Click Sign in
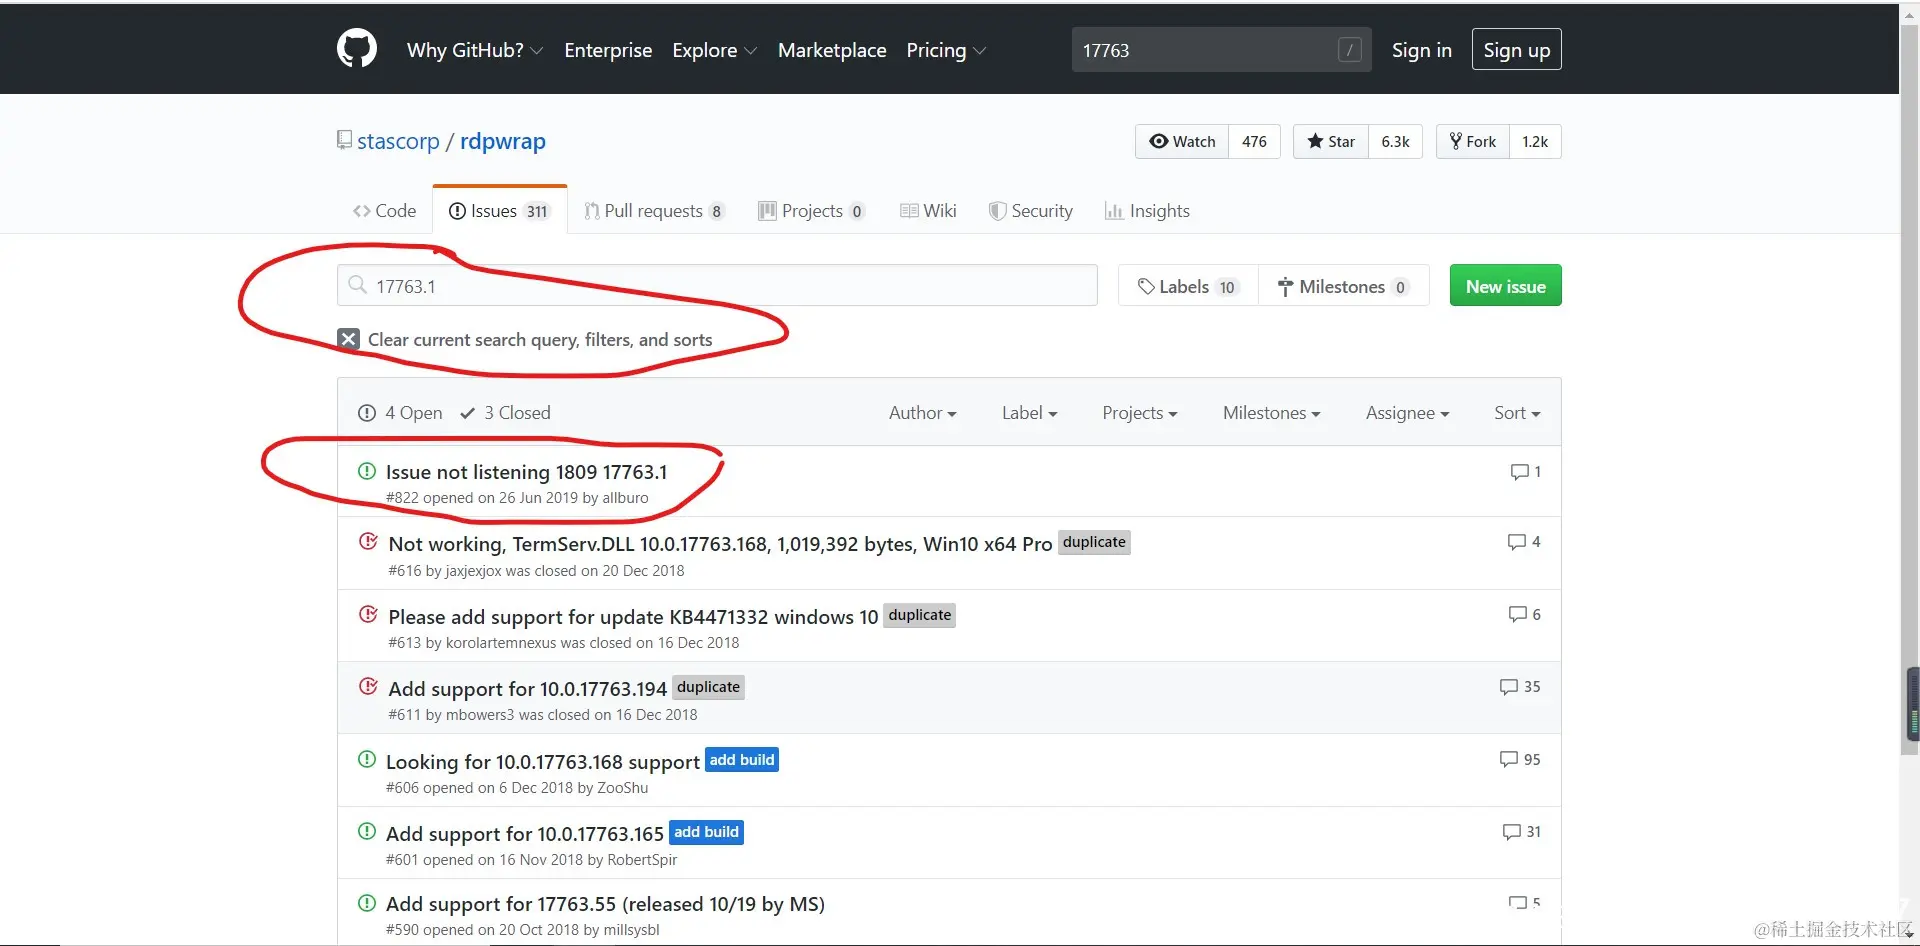Viewport: 1920px width, 946px height. pos(1422,50)
